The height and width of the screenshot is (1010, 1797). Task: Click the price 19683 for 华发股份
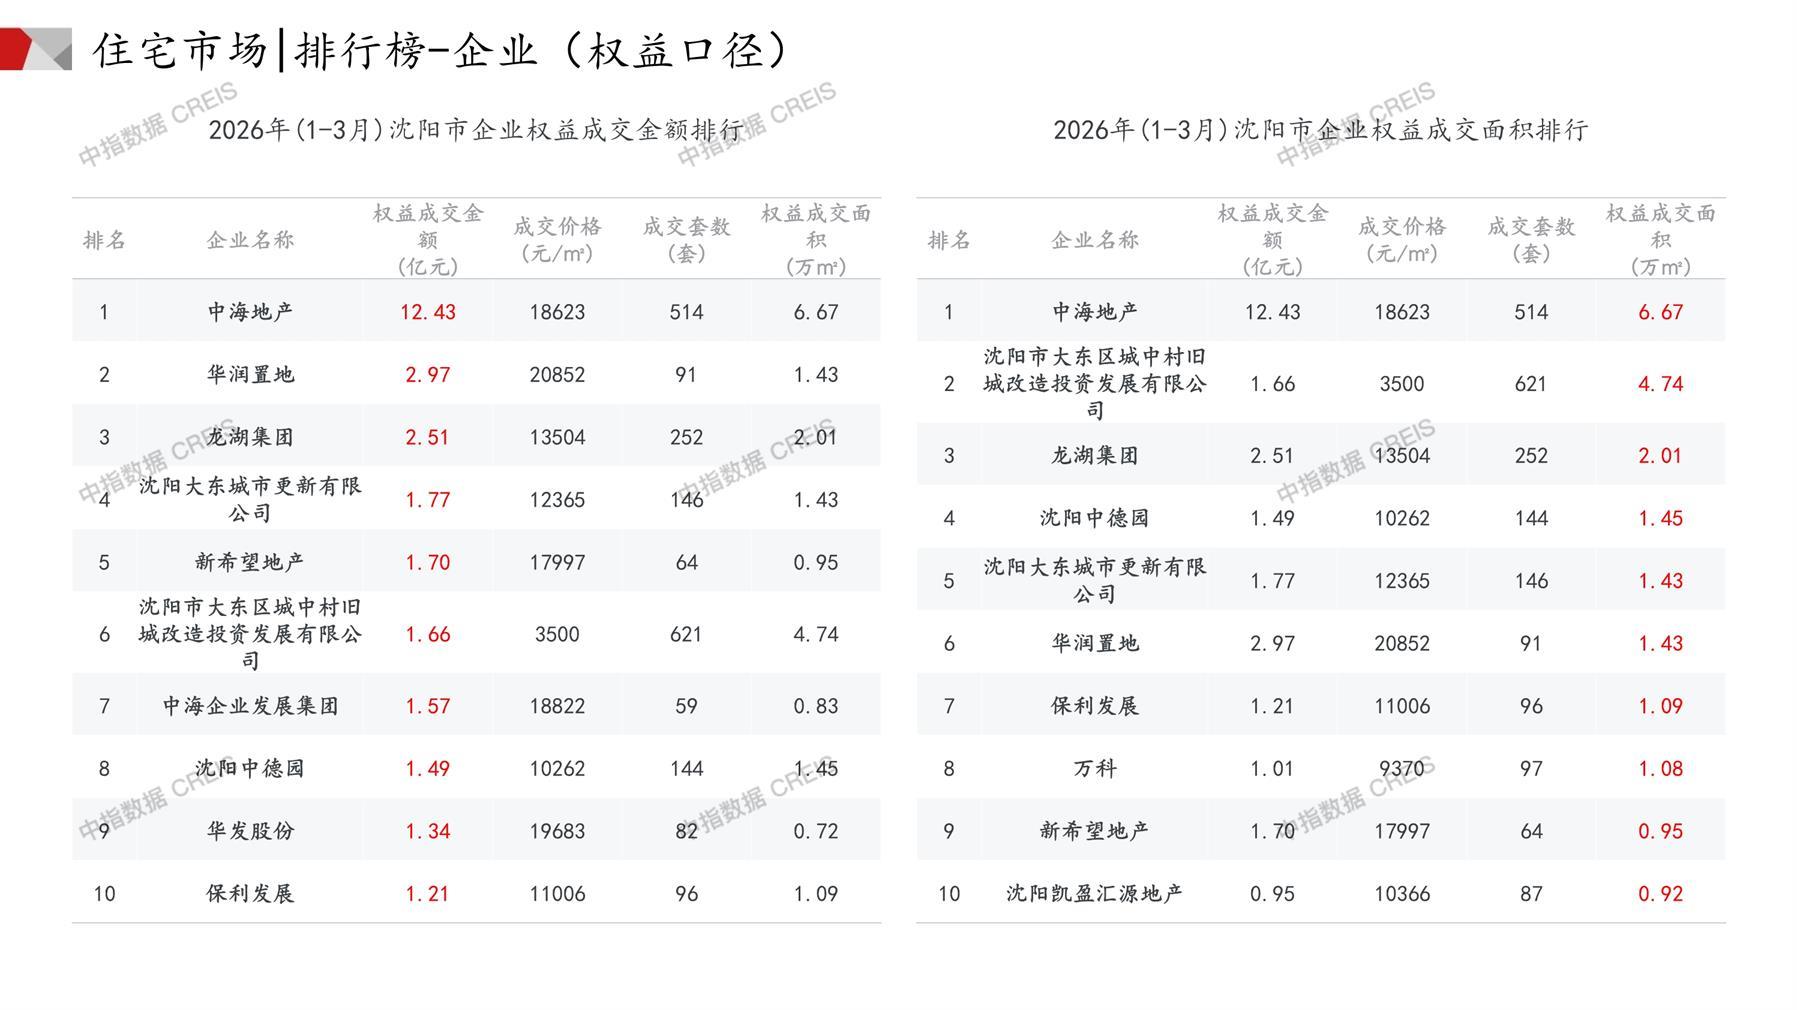[x=557, y=831]
